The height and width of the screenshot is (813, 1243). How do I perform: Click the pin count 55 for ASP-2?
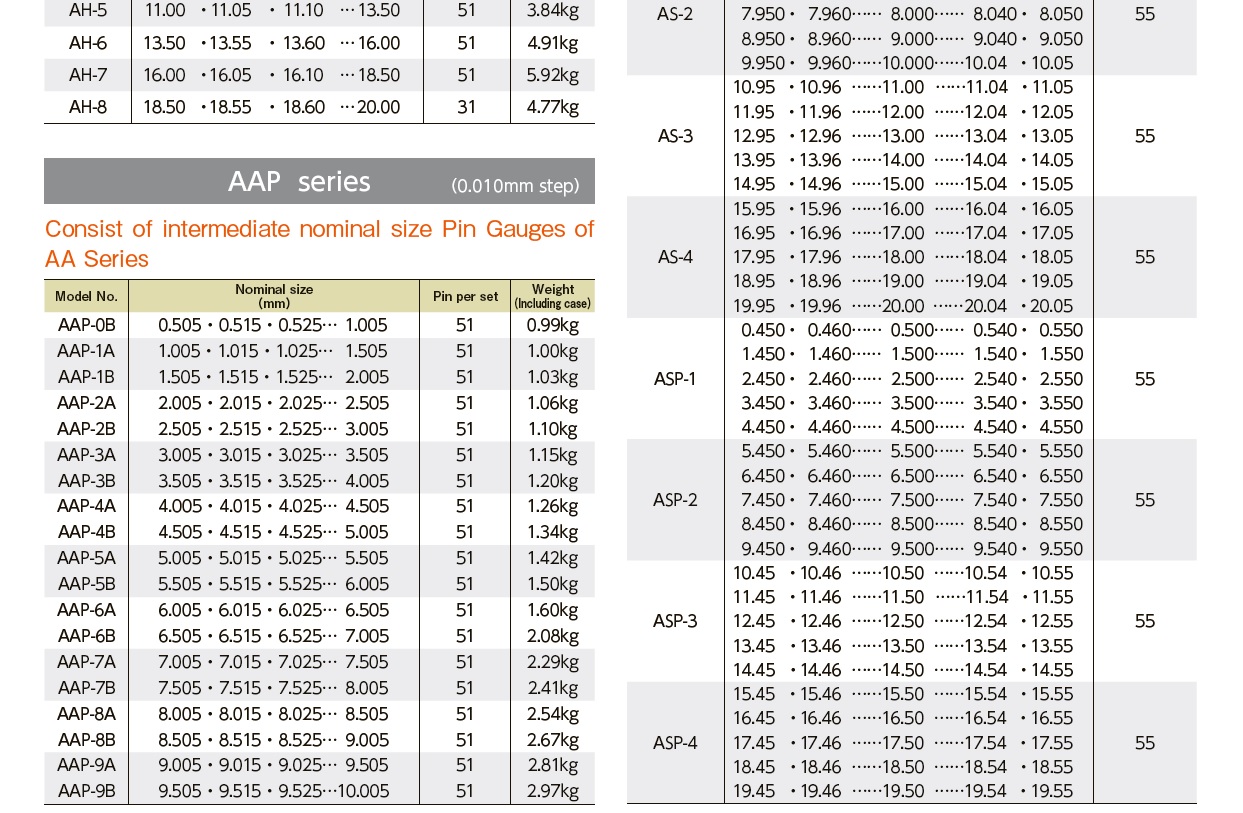pyautogui.click(x=1145, y=500)
